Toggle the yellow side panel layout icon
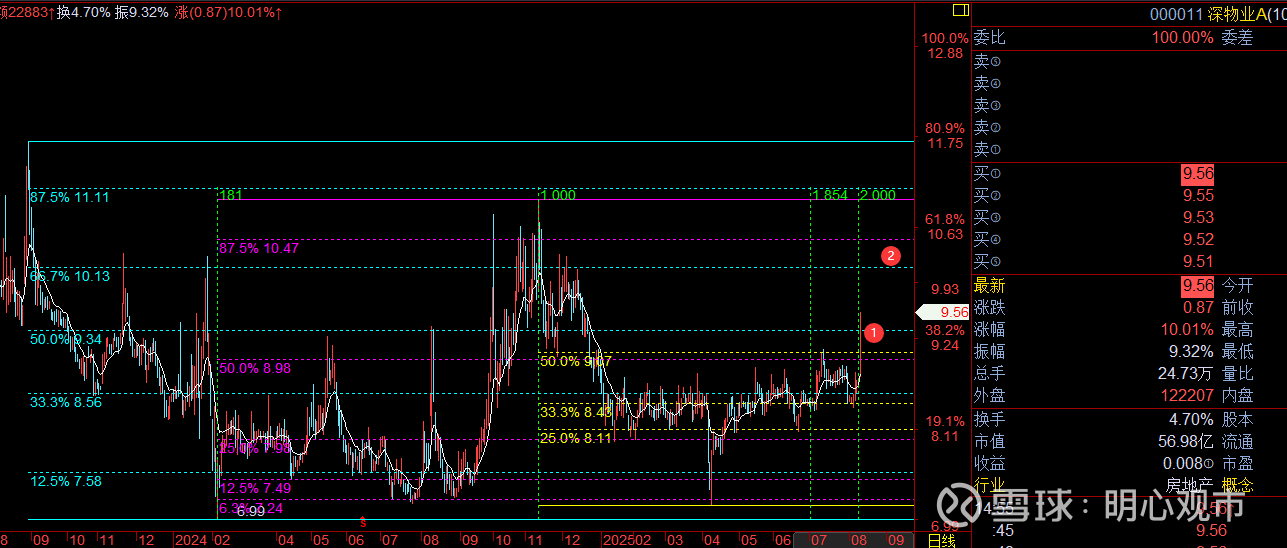The width and height of the screenshot is (1287, 548). pyautogui.click(x=960, y=10)
